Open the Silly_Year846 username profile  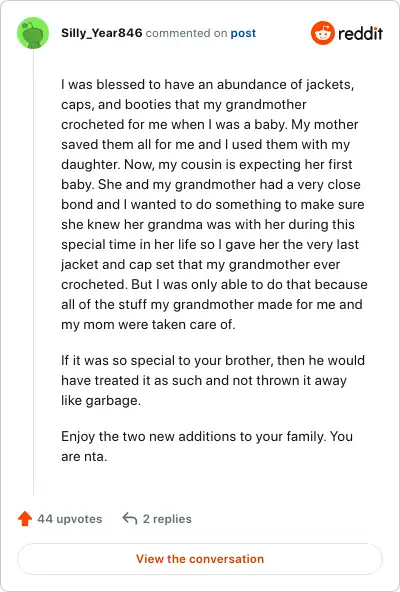102,33
